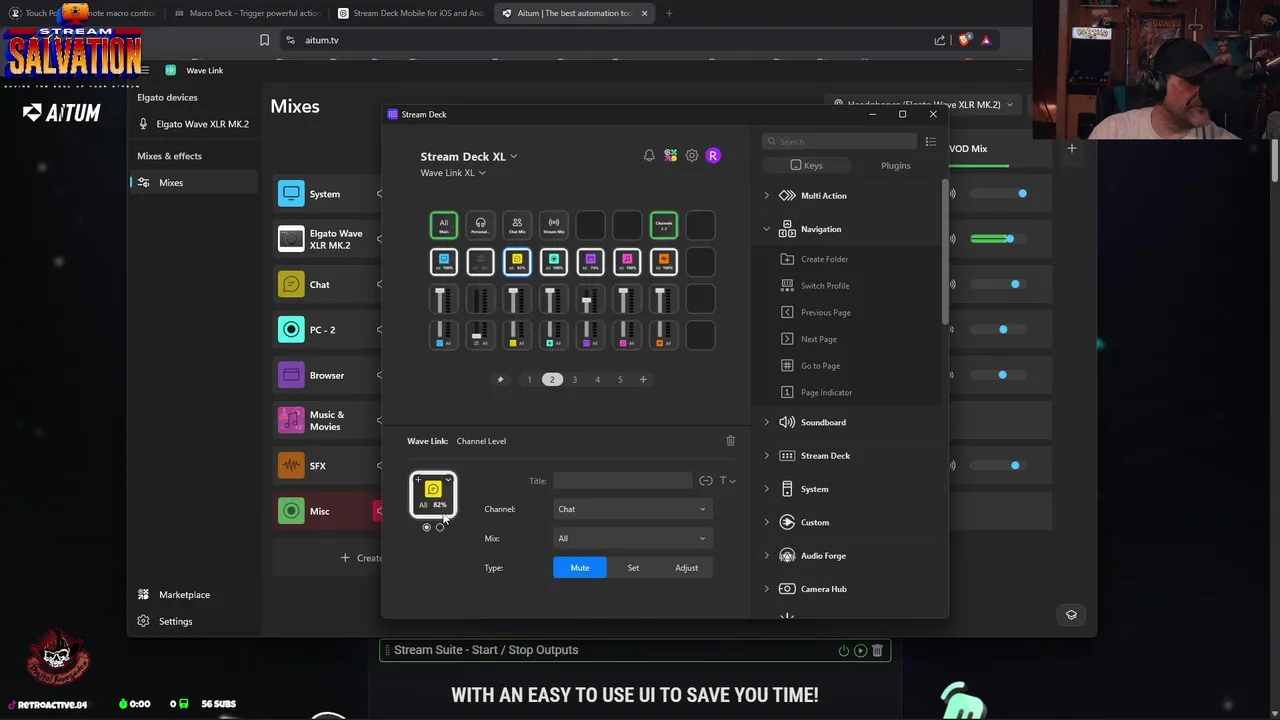Image resolution: width=1280 pixels, height=720 pixels.
Task: Select the orange SFX channel key
Action: pos(664,262)
